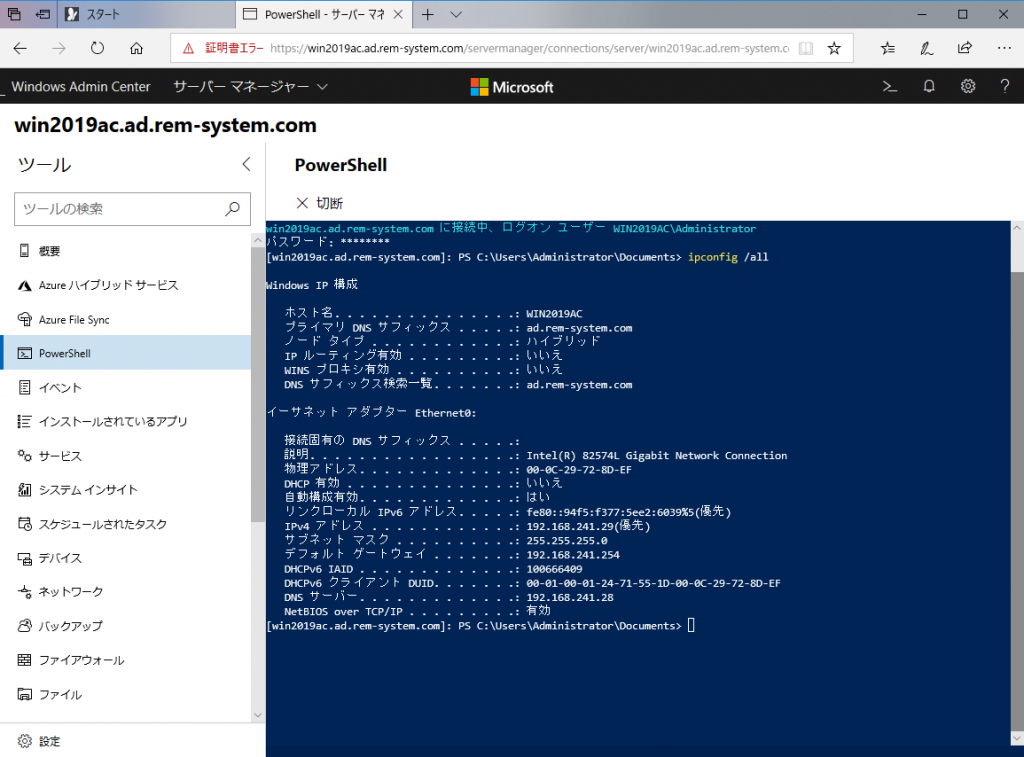Open the notification bell in the top bar
This screenshot has height=757, width=1024.
928,86
